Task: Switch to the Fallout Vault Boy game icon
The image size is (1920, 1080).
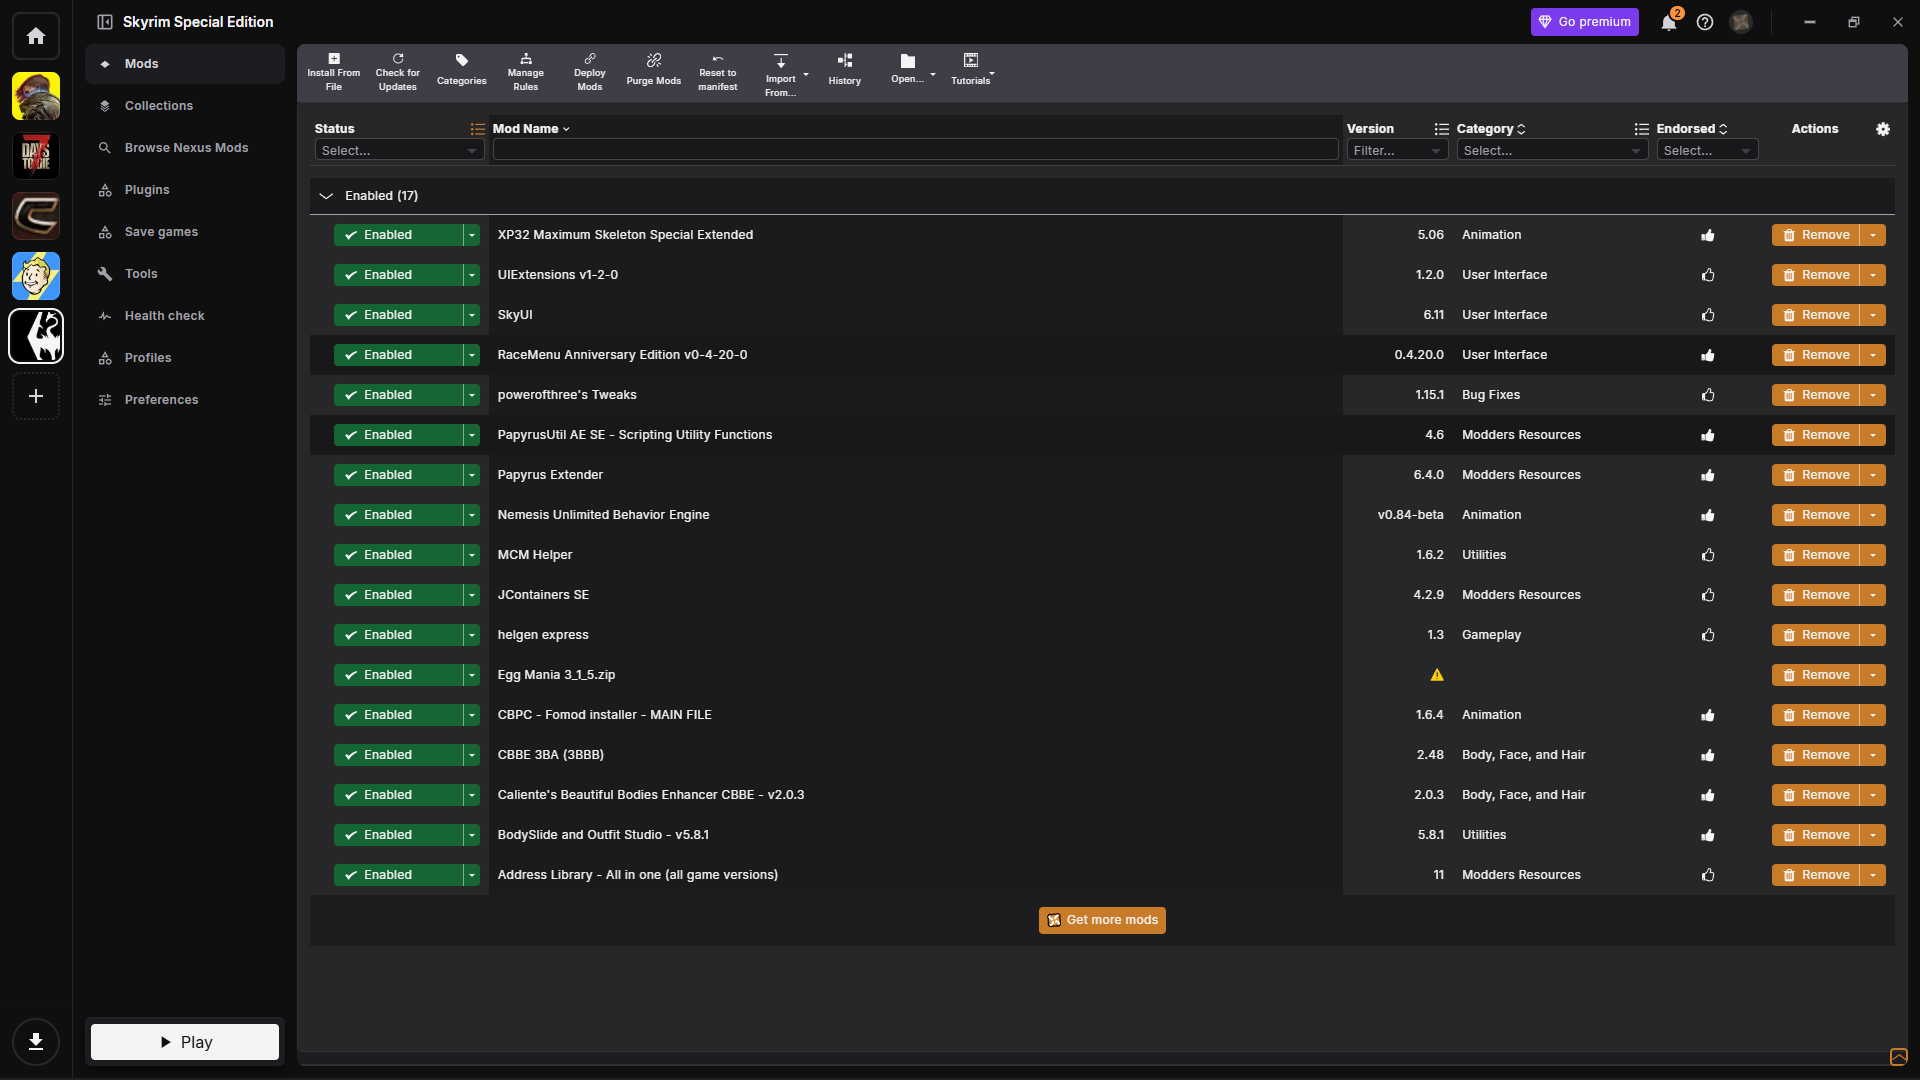Action: [x=36, y=276]
